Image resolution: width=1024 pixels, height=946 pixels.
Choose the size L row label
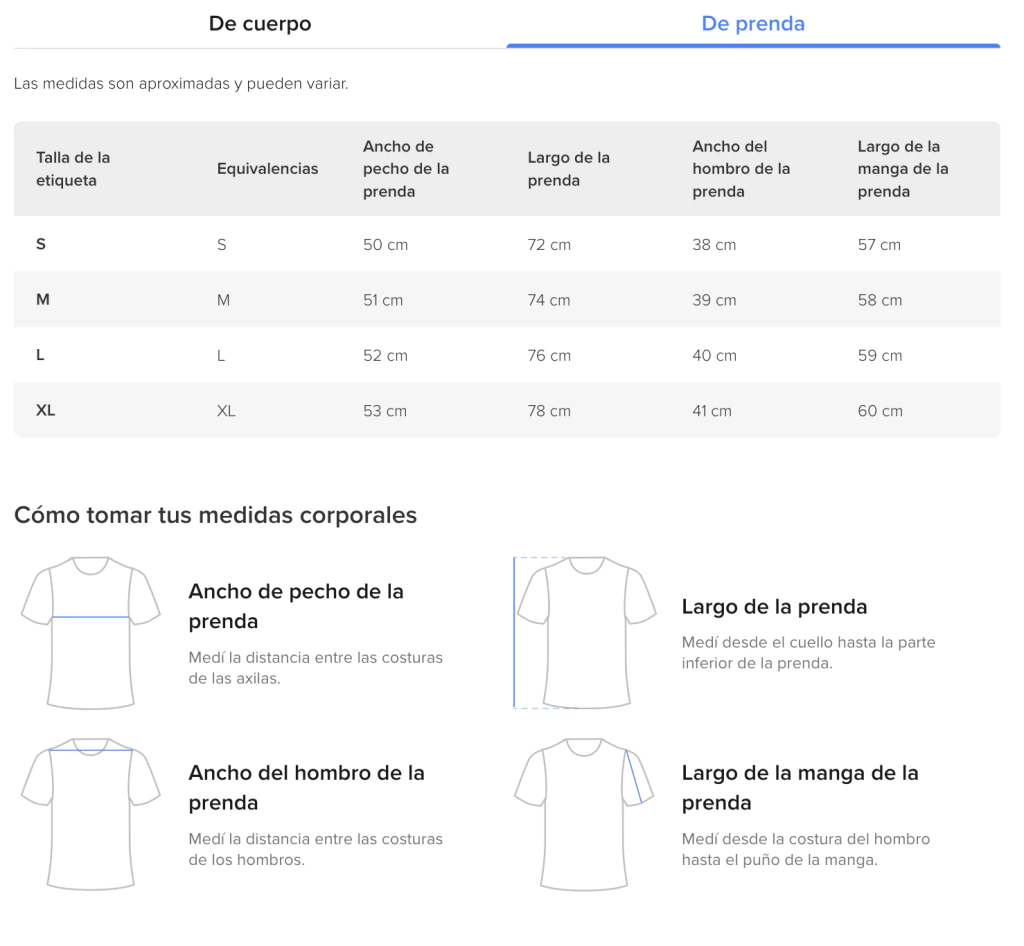[40, 355]
